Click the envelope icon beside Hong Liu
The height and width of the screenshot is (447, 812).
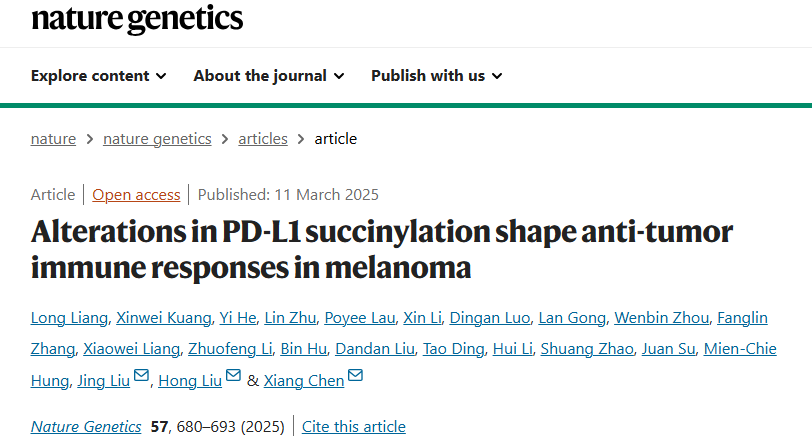233,377
